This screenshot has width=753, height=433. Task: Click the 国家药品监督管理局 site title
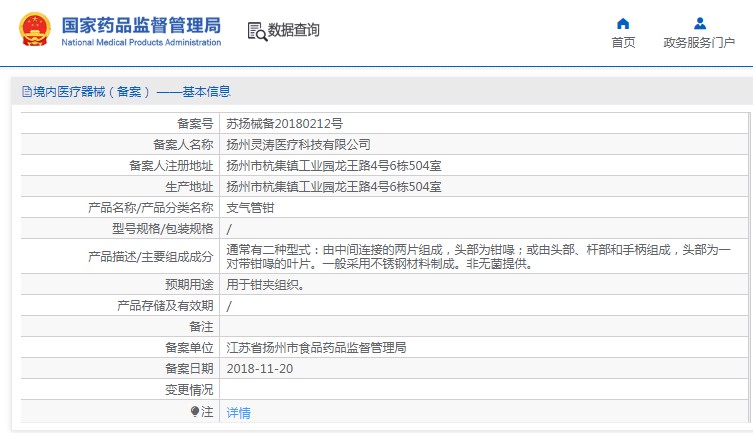(x=141, y=25)
